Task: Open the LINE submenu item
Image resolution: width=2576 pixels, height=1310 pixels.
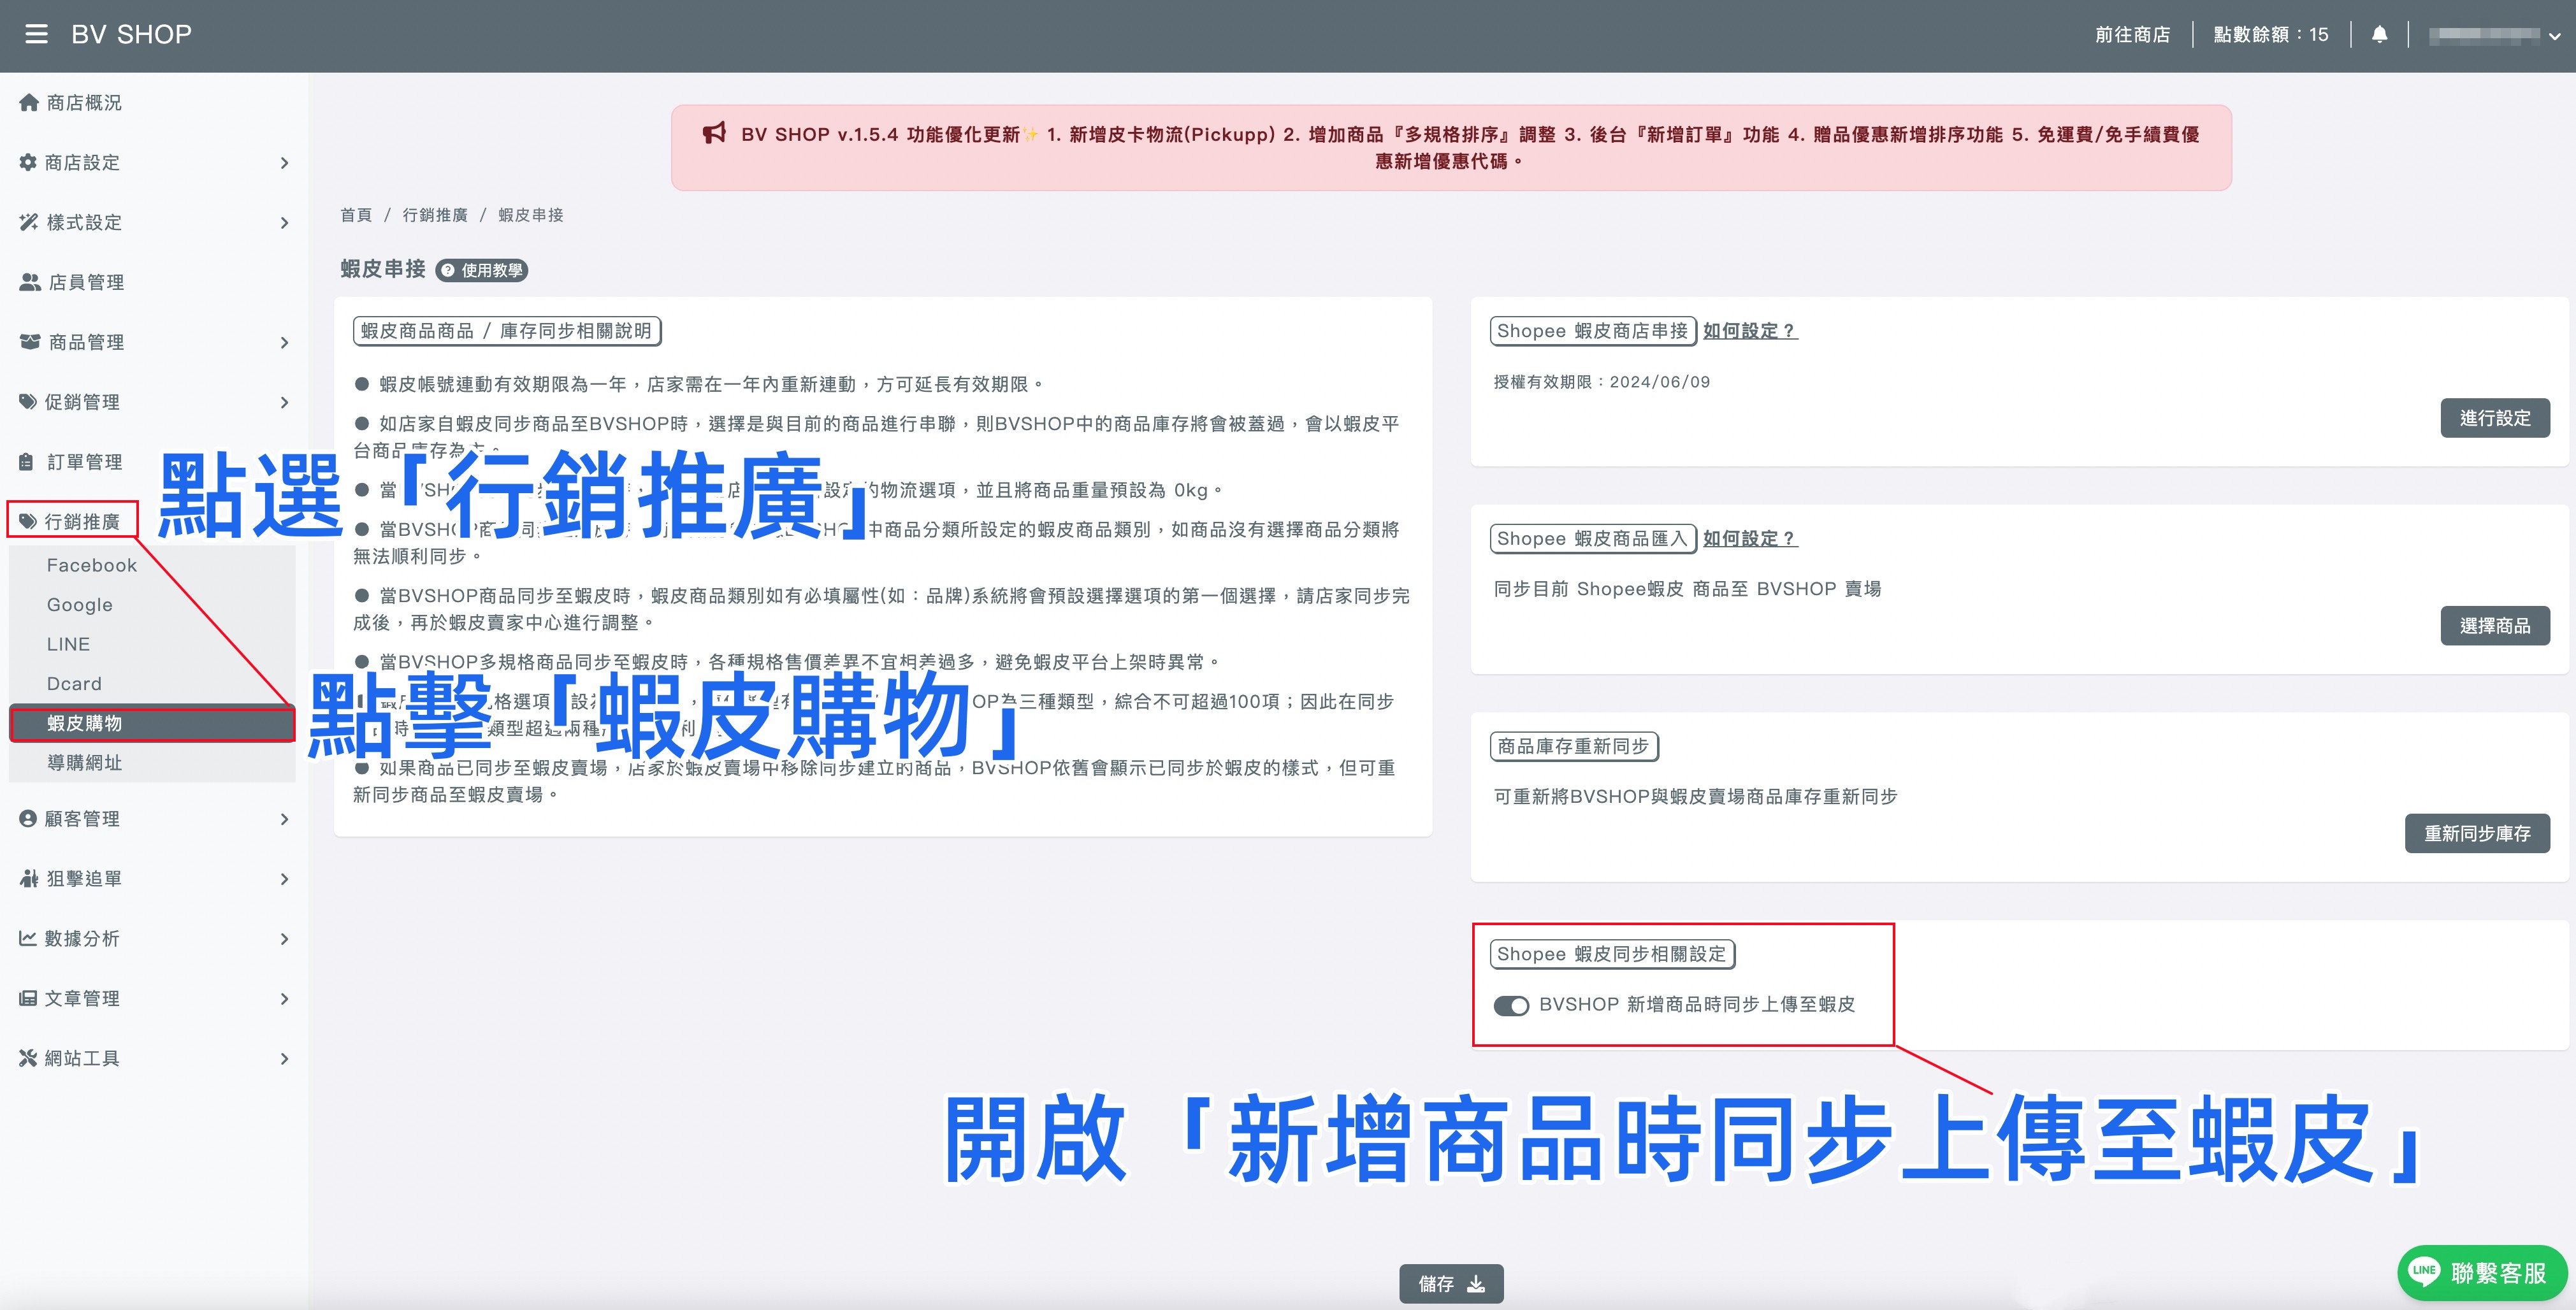Action: pyautogui.click(x=152, y=644)
